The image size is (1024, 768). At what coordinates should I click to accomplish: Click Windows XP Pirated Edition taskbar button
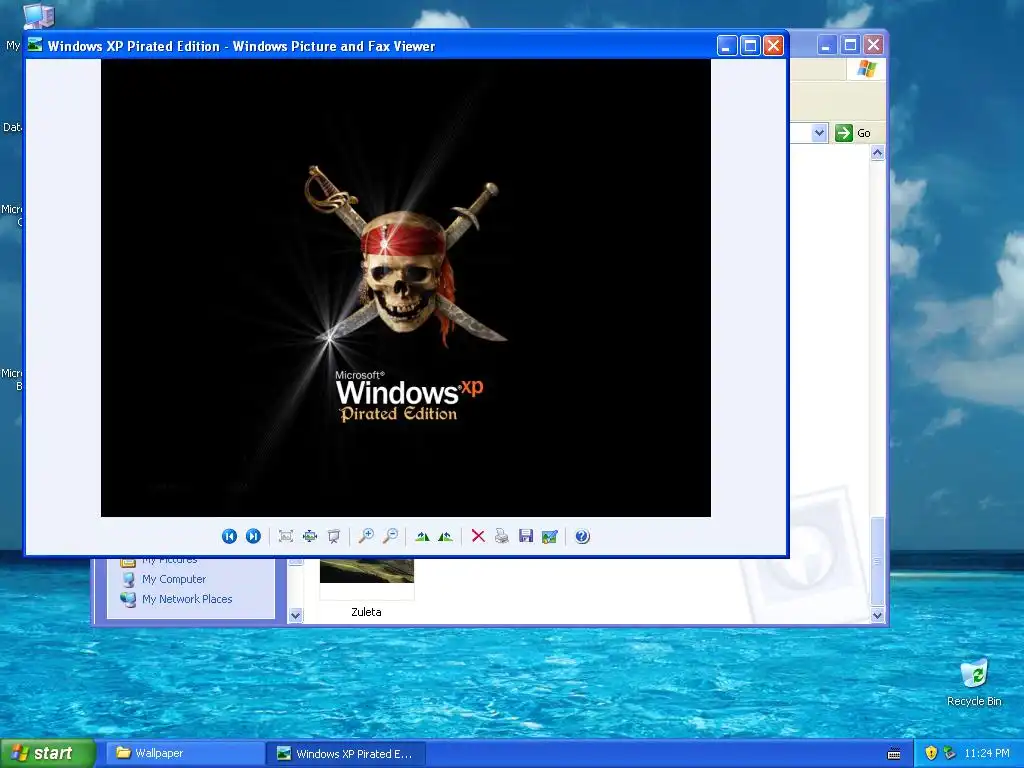tap(347, 753)
